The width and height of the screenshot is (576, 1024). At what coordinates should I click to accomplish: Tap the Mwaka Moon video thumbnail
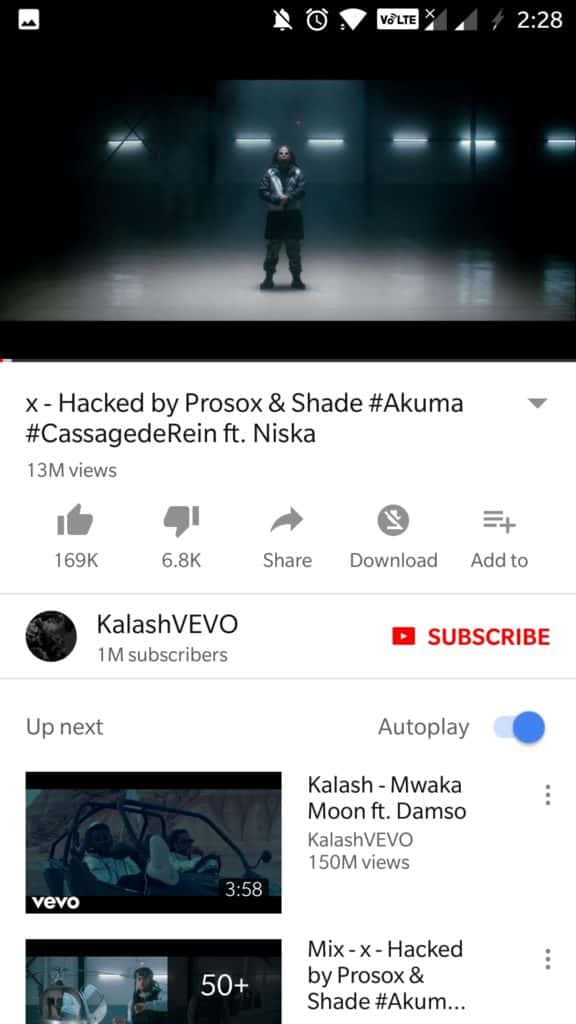tap(153, 842)
